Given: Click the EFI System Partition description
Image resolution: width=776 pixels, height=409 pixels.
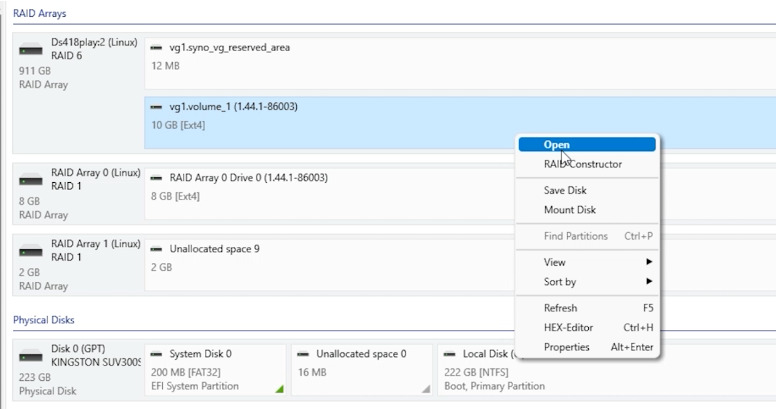Looking at the screenshot, I should [x=195, y=386].
